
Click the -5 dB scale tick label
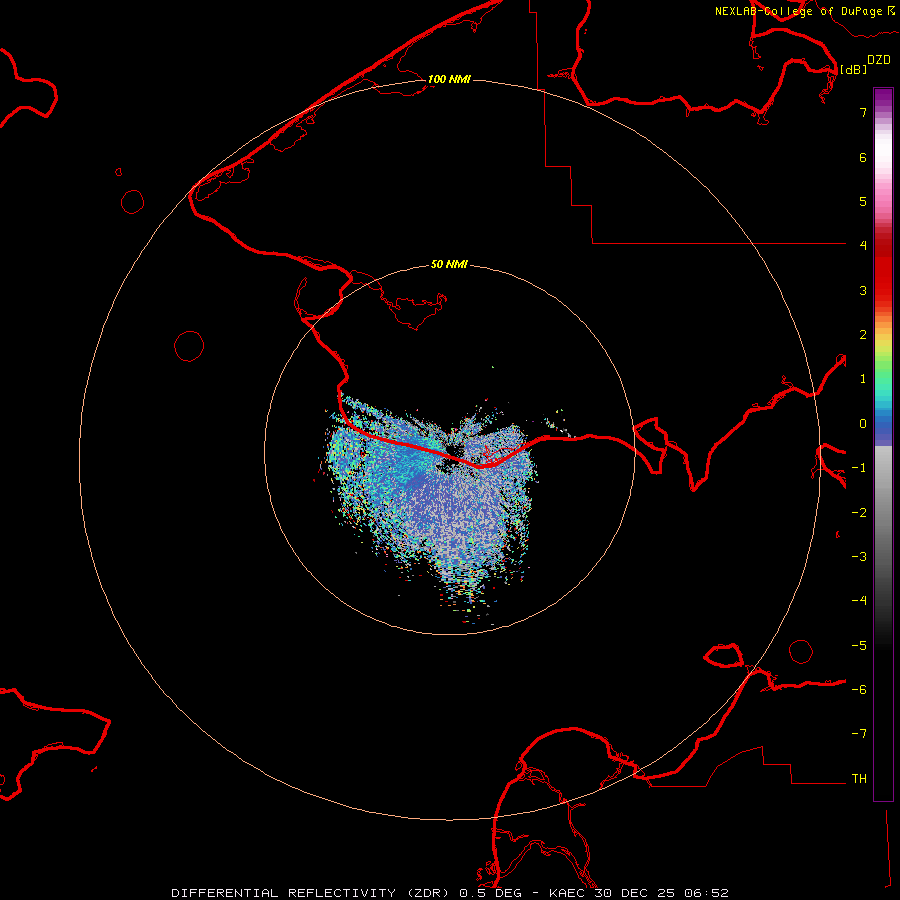(859, 646)
